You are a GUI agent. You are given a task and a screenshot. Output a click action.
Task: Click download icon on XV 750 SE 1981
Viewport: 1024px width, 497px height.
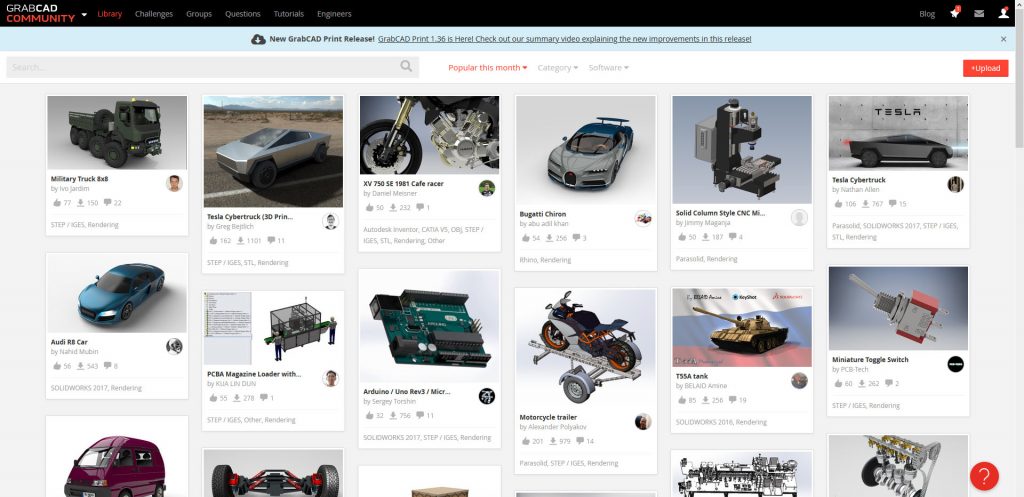394,207
